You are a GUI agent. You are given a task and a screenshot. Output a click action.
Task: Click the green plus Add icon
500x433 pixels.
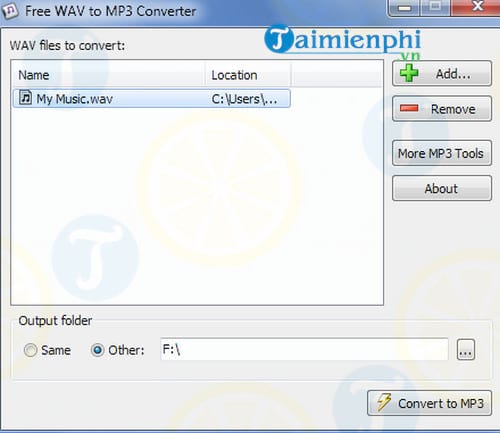pyautogui.click(x=409, y=73)
